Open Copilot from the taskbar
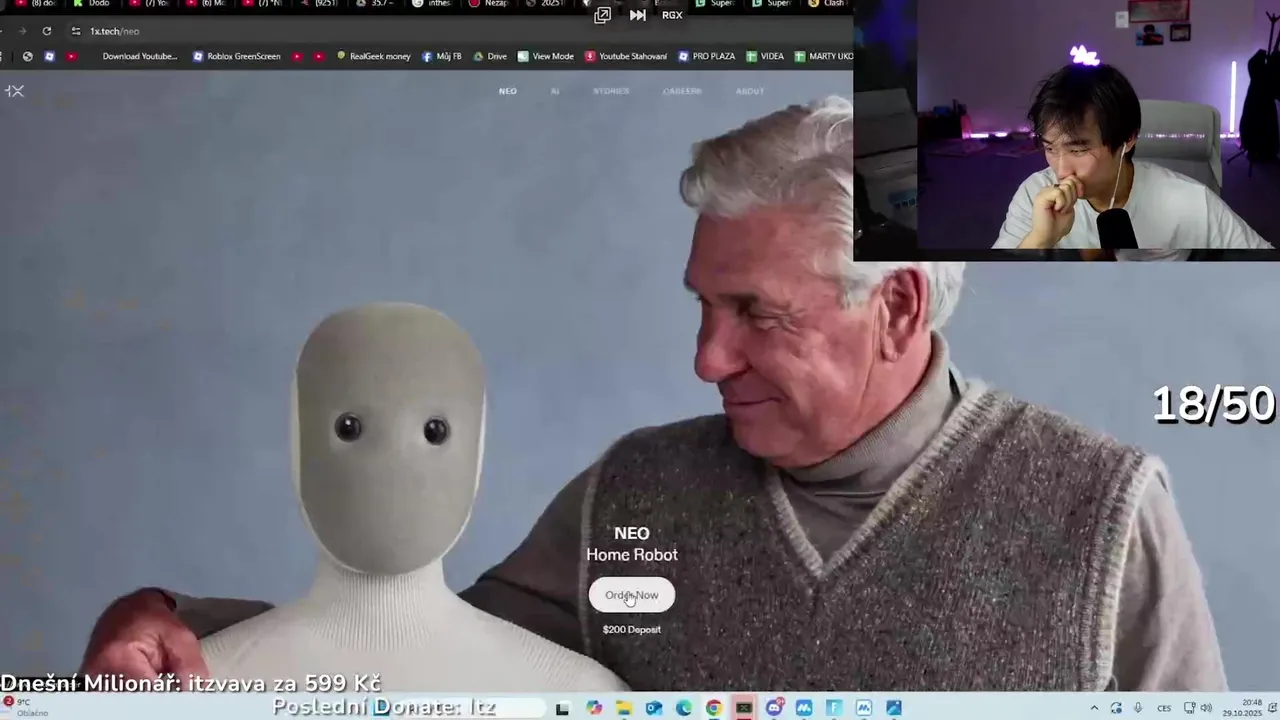The height and width of the screenshot is (720, 1280). tap(594, 708)
